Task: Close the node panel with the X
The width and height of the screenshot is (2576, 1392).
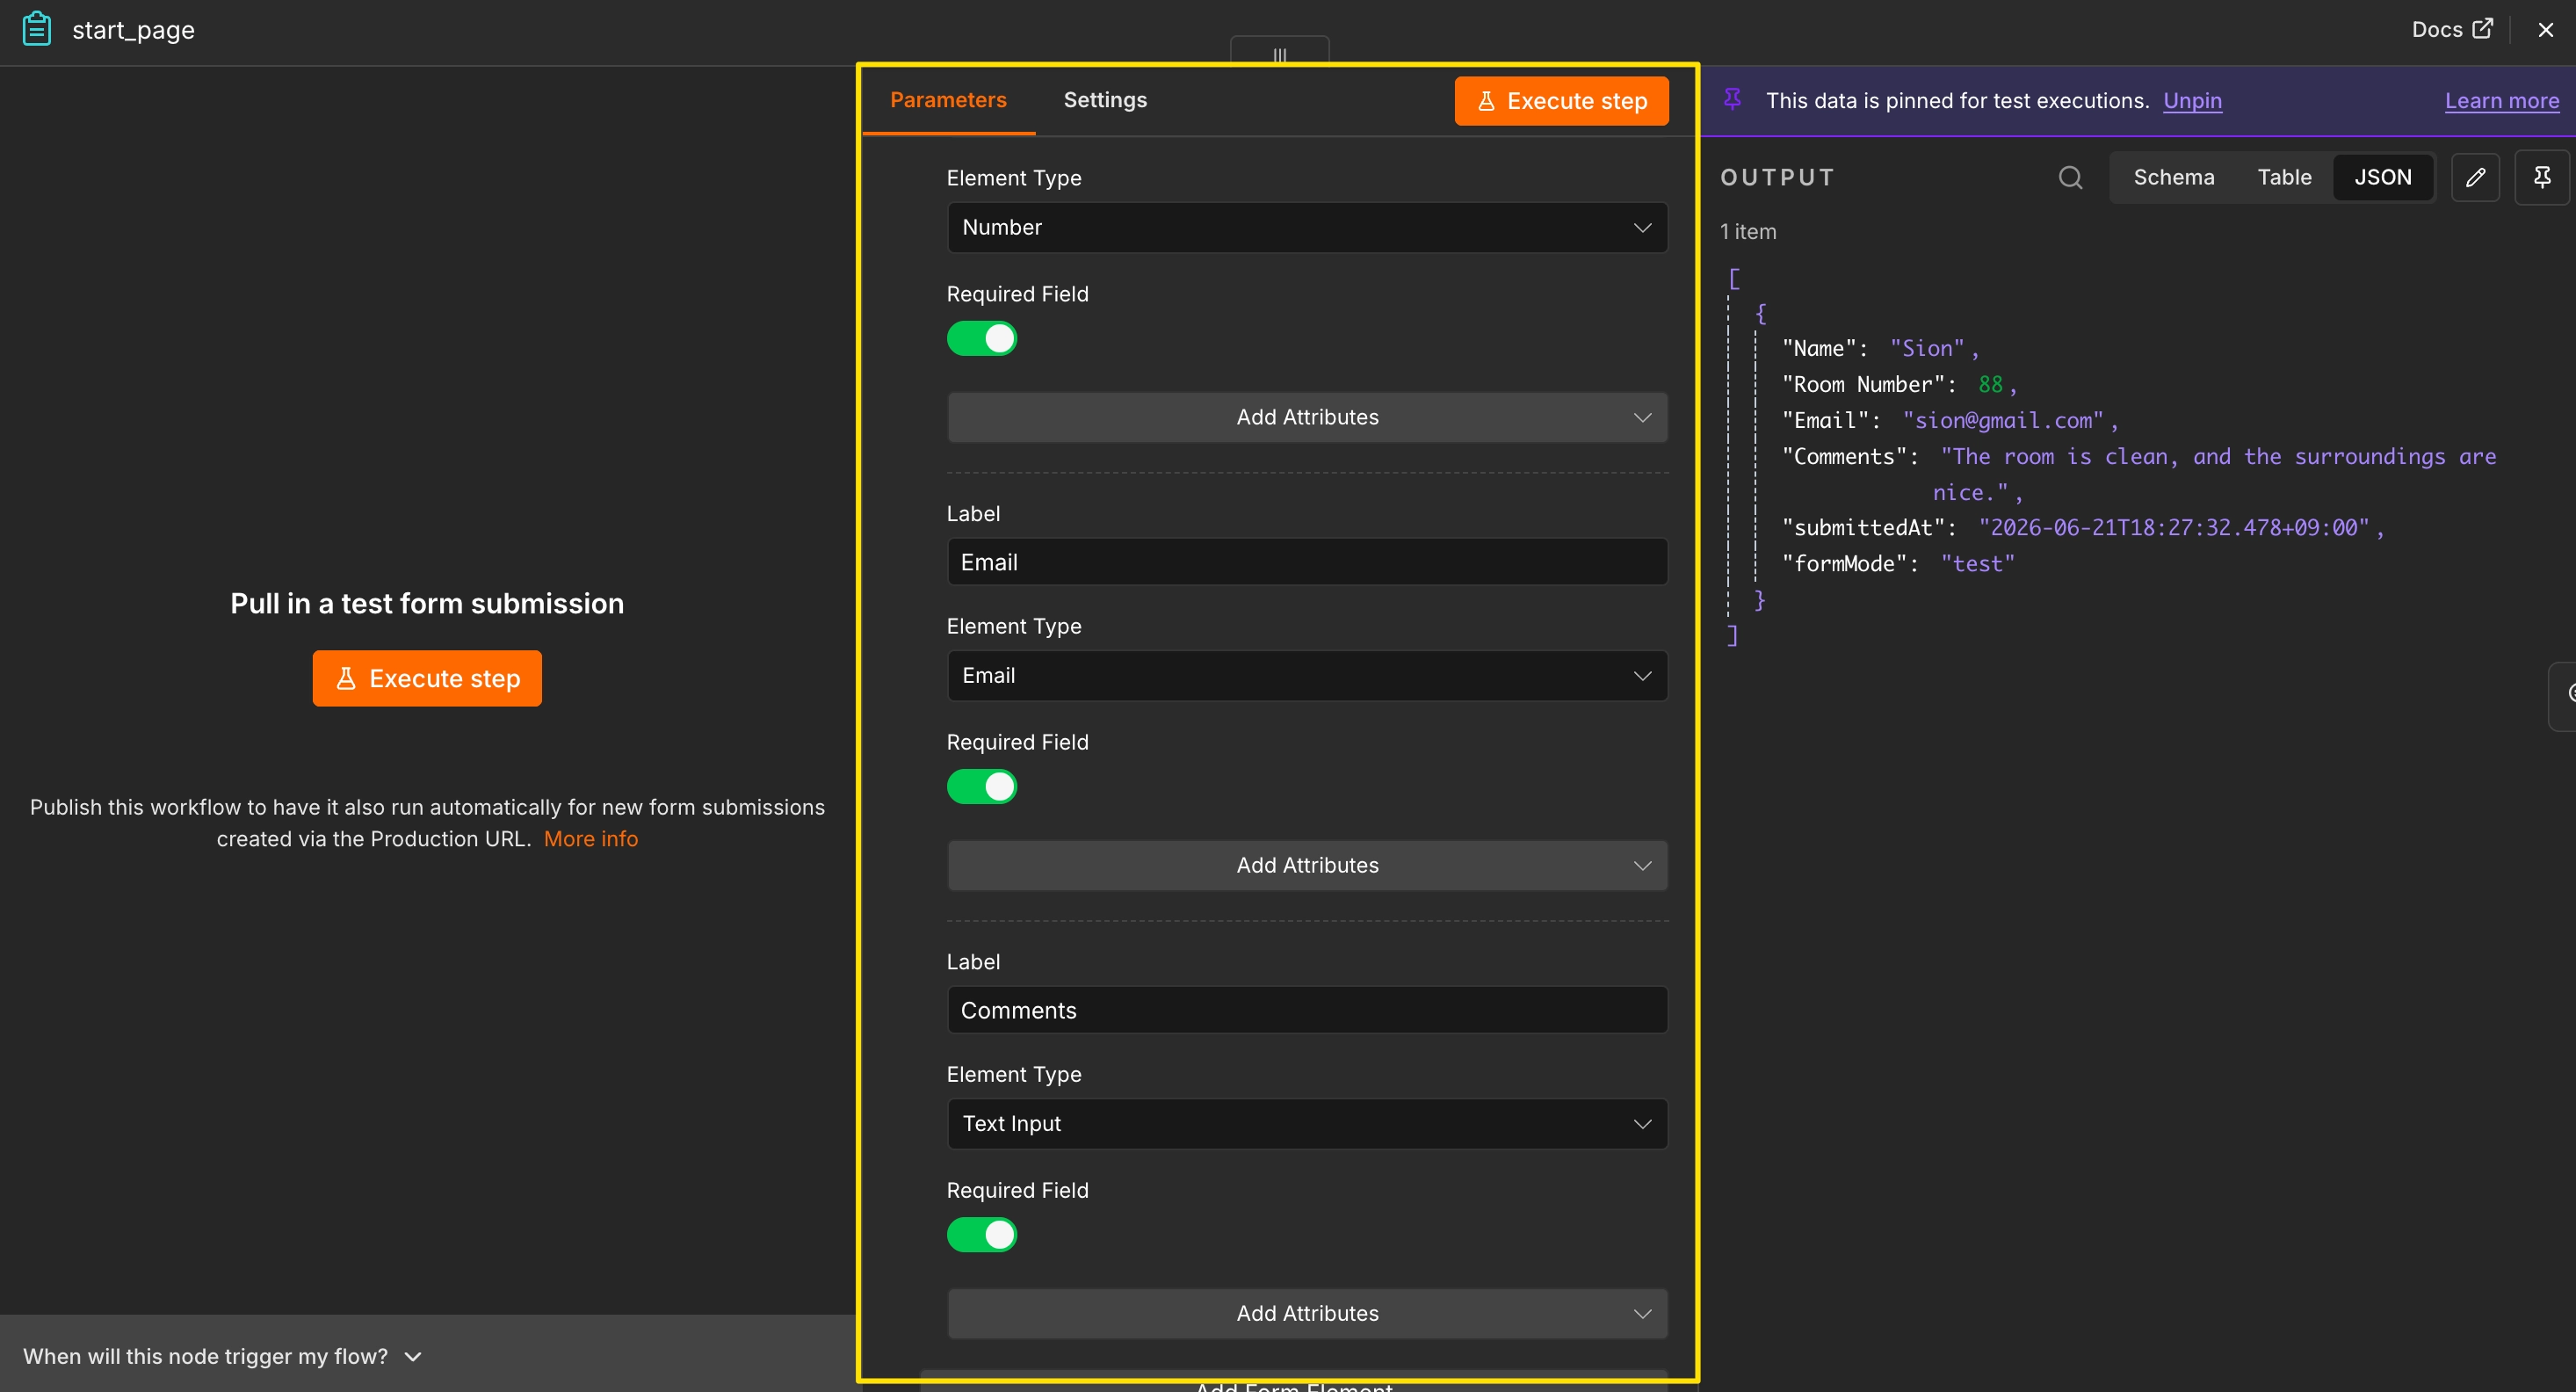Action: coord(2545,30)
